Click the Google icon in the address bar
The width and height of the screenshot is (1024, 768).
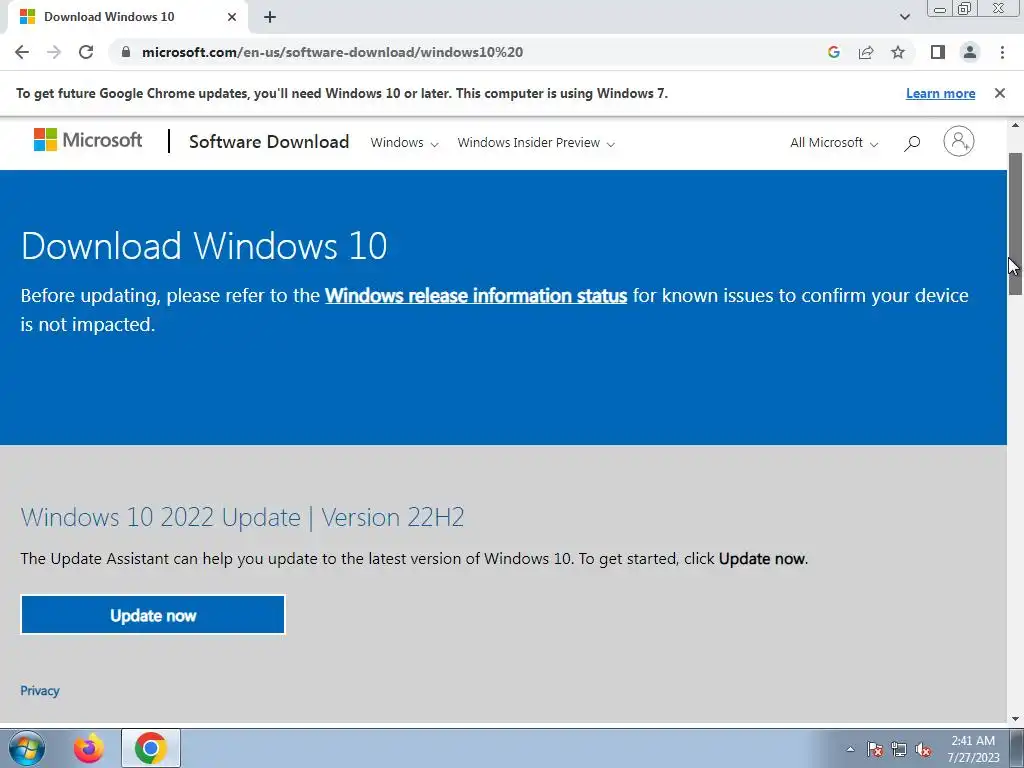click(x=833, y=52)
